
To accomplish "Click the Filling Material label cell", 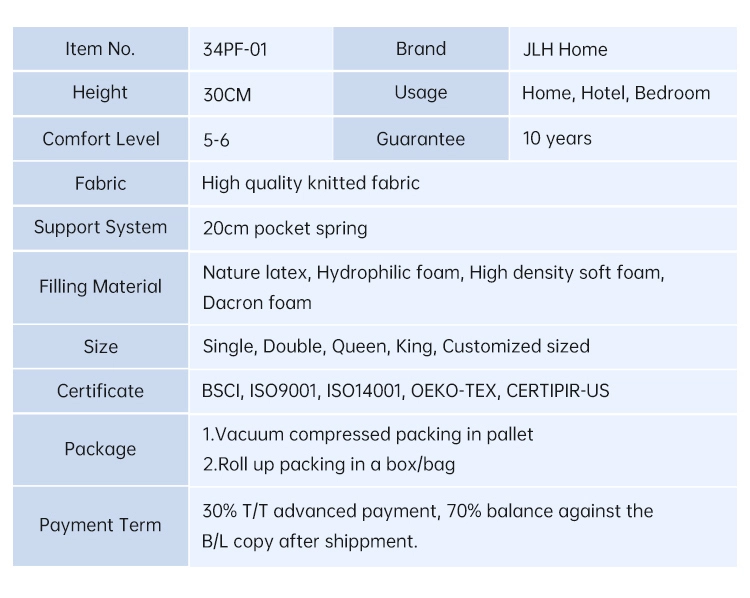I will (x=100, y=288).
